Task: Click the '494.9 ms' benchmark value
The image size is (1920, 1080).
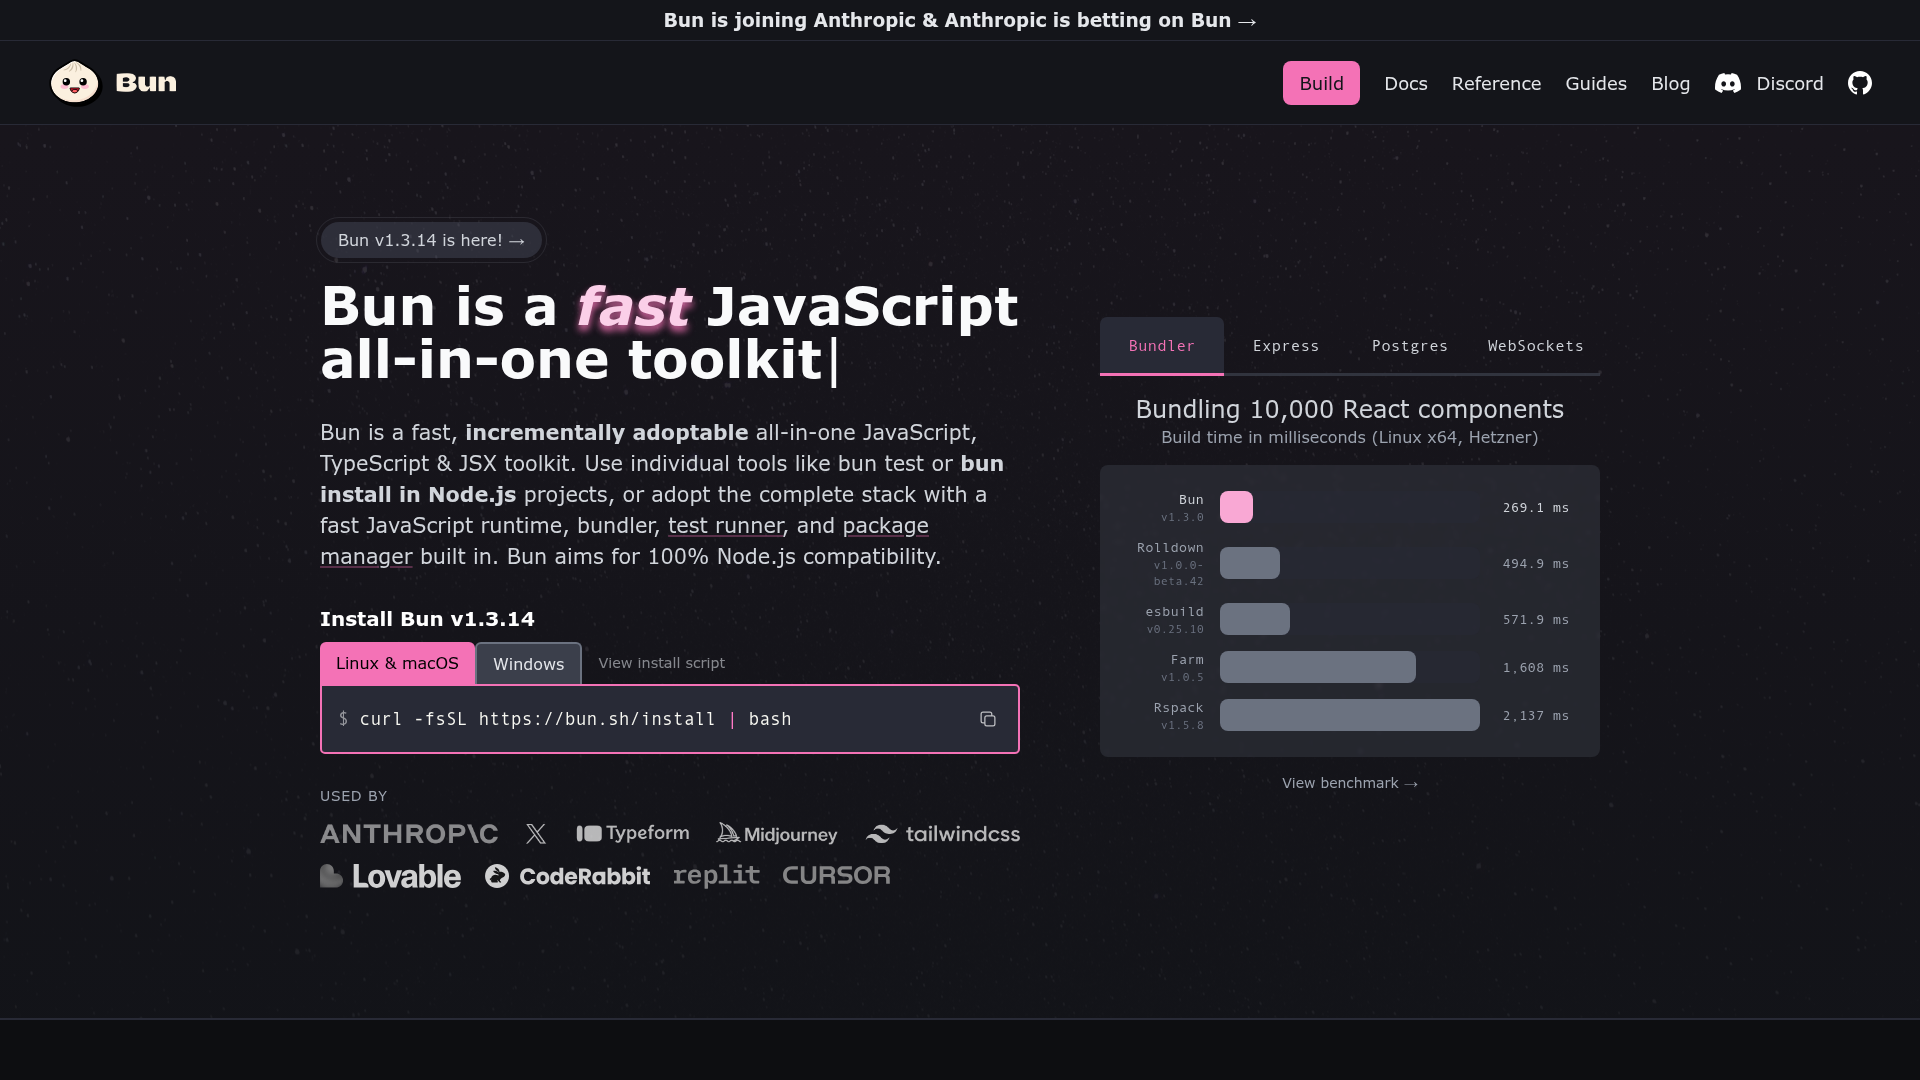Action: coord(1536,564)
